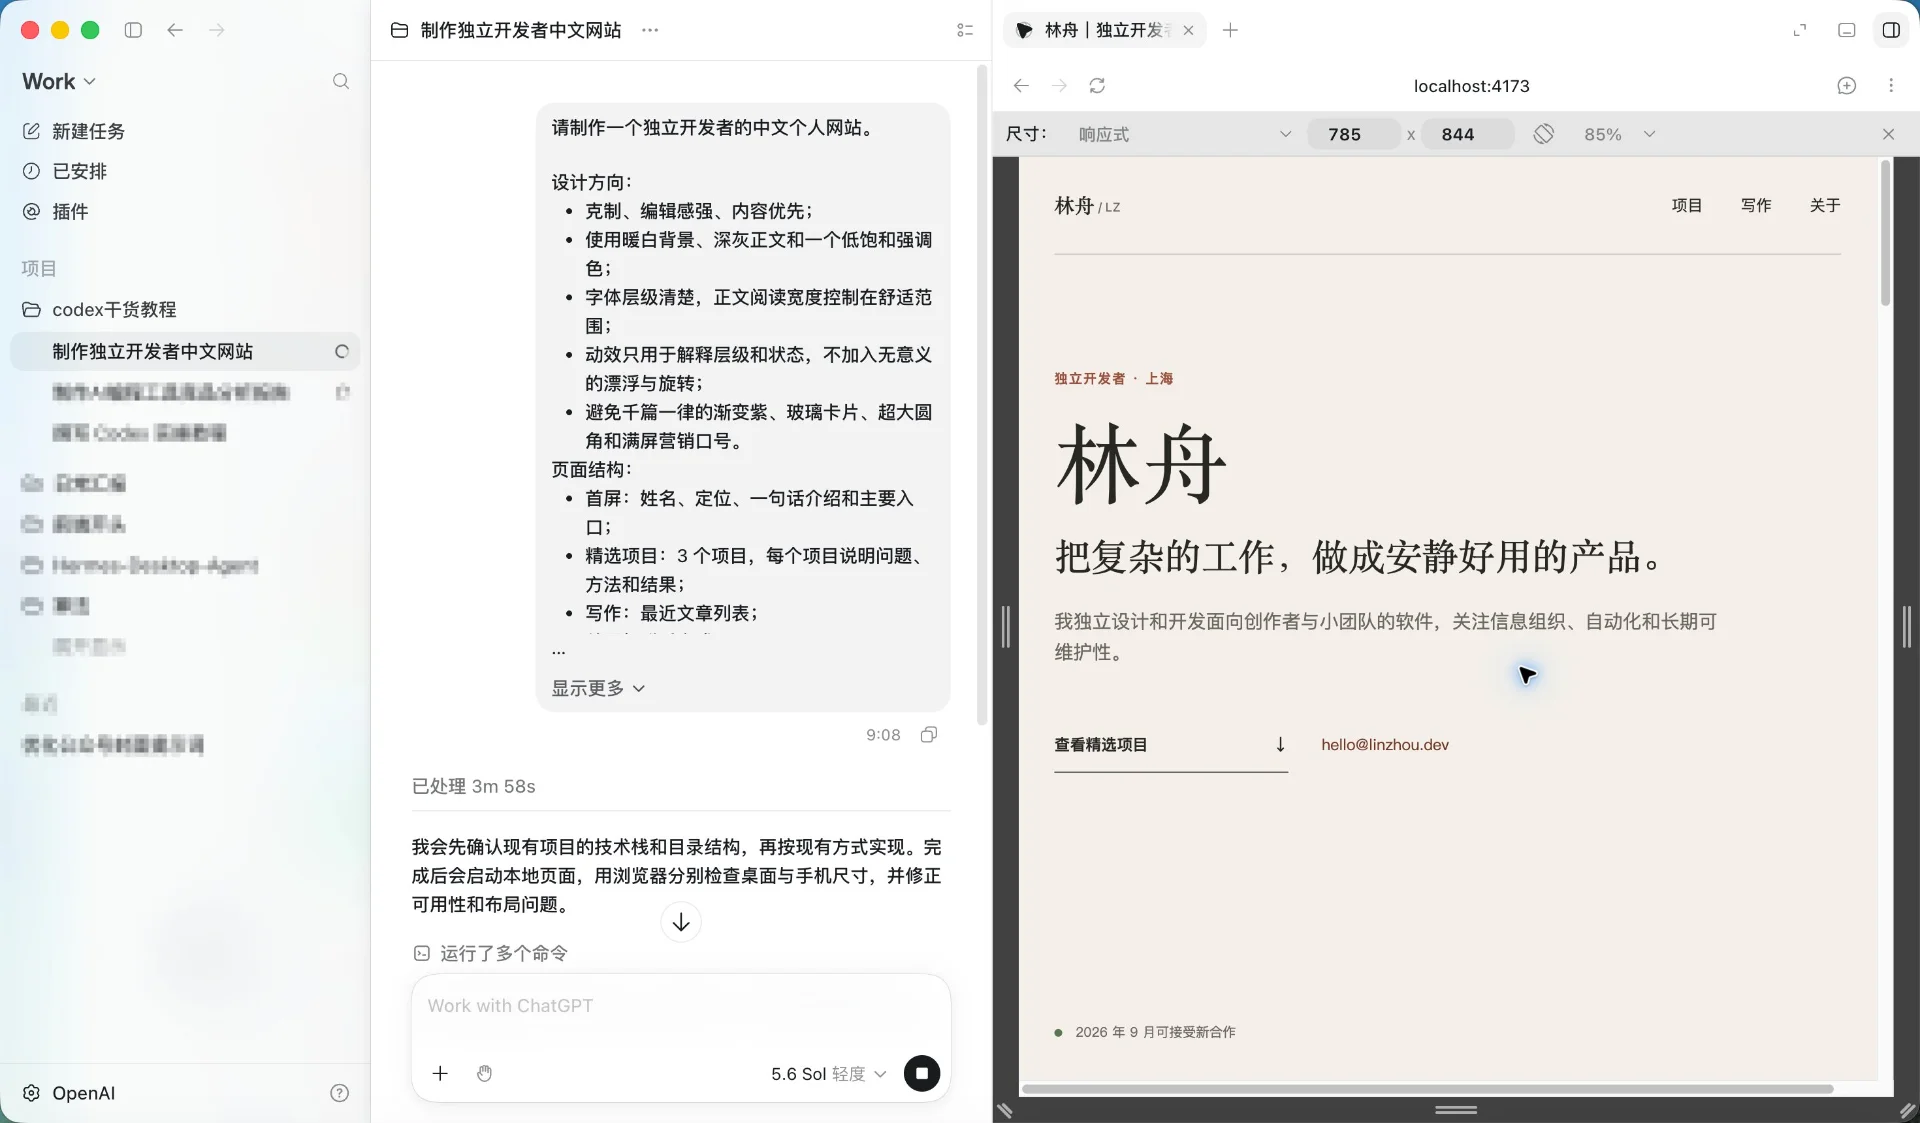Select the 制作独立开发者中文网站 task in the sidebar
Image resolution: width=1920 pixels, height=1123 pixels.
pos(185,351)
